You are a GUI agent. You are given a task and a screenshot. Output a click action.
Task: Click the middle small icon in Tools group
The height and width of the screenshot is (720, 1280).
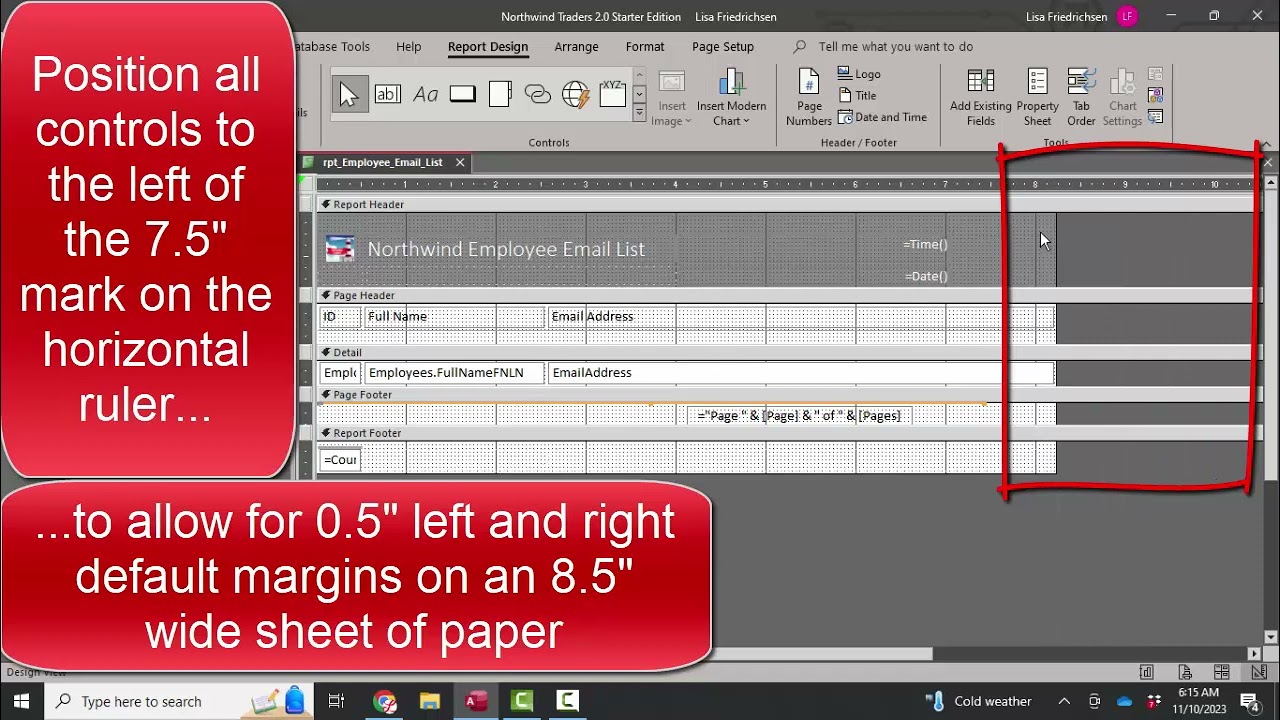point(1155,95)
